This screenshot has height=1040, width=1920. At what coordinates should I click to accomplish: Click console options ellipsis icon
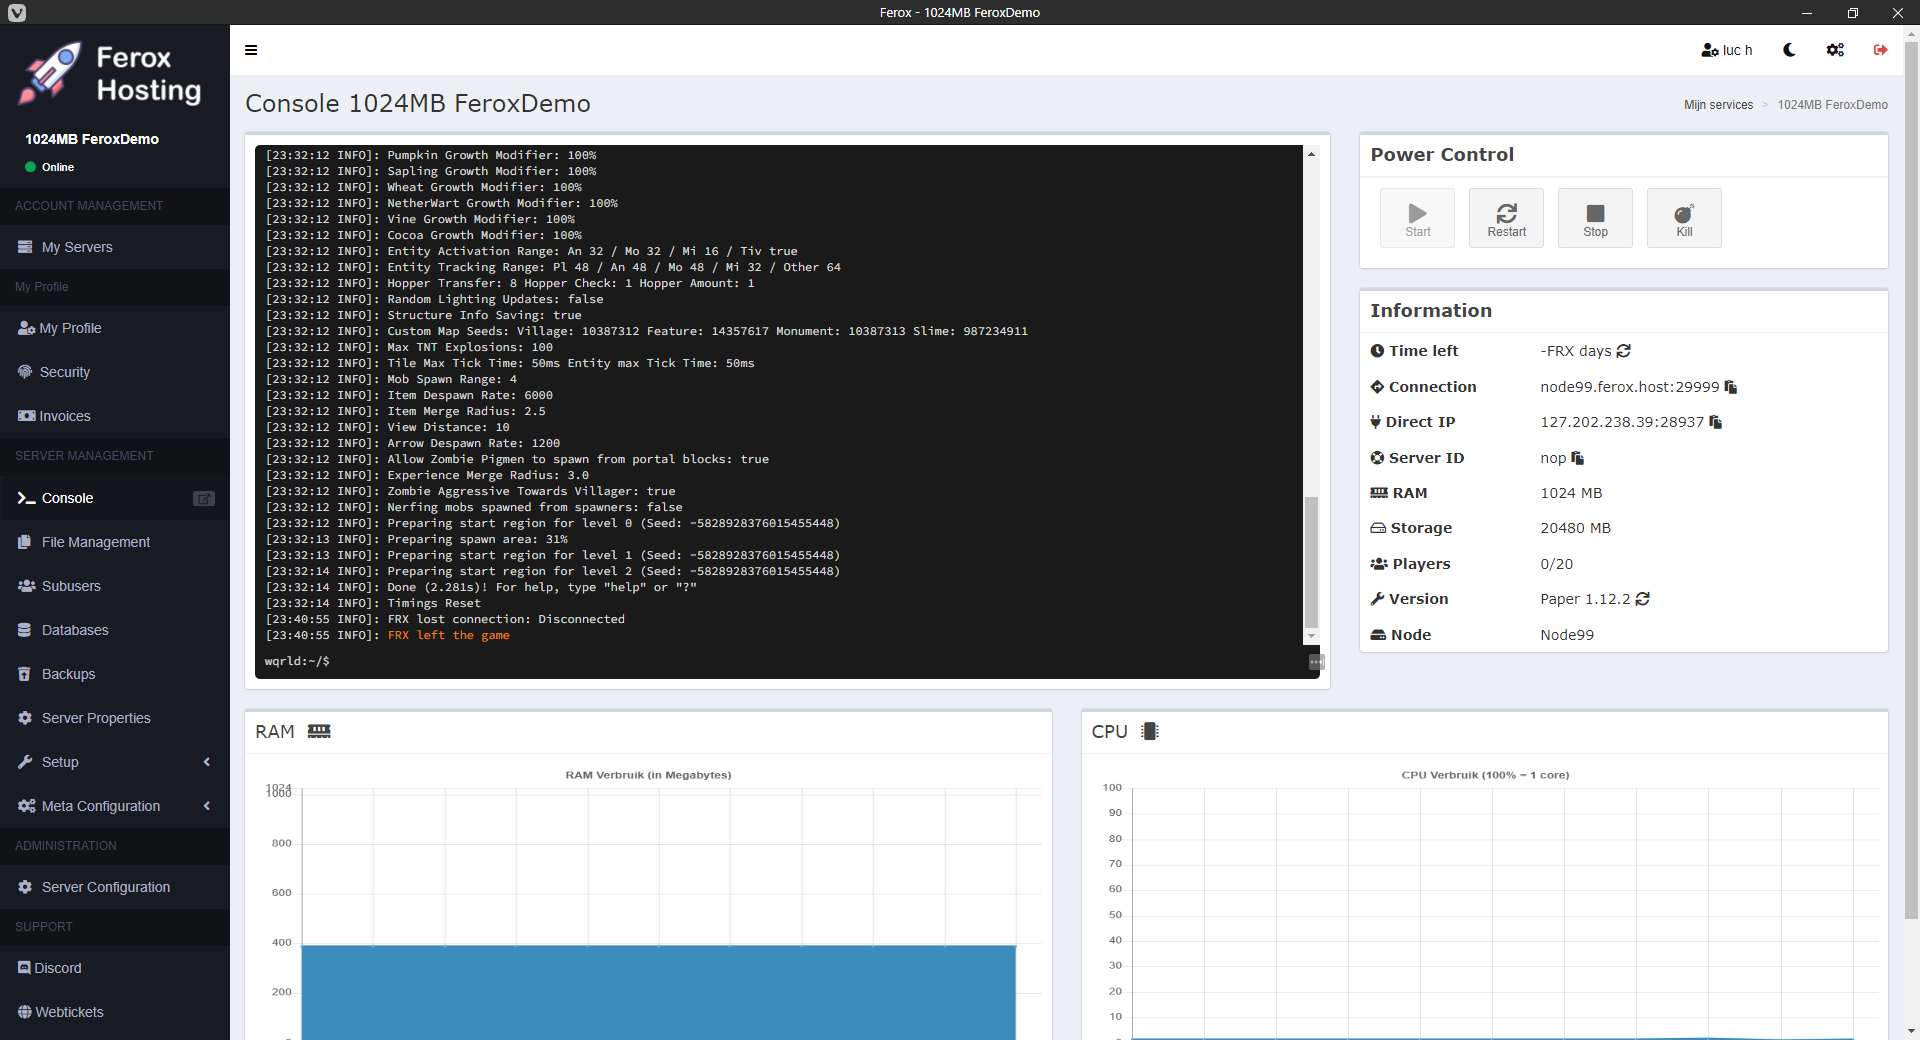[1317, 662]
